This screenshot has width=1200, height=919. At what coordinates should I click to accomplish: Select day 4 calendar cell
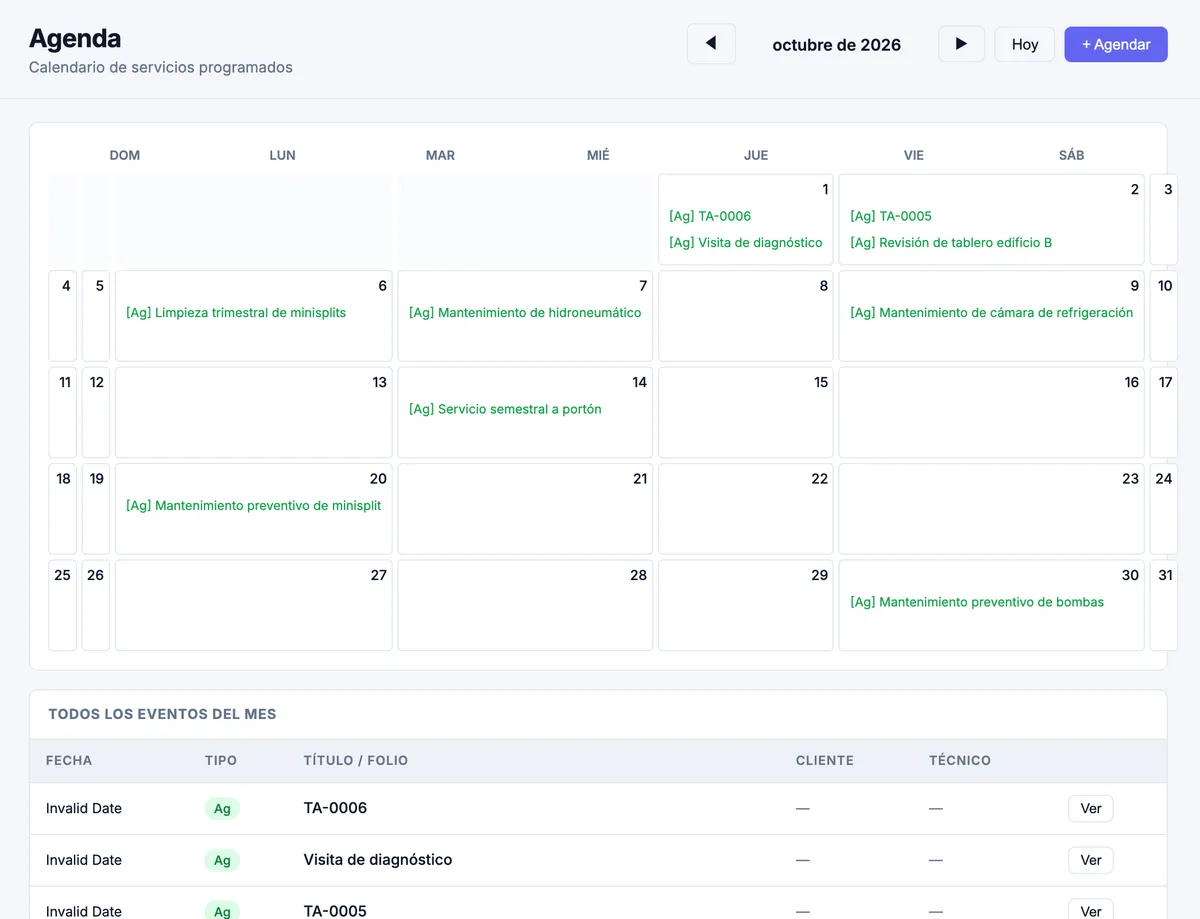coord(63,316)
